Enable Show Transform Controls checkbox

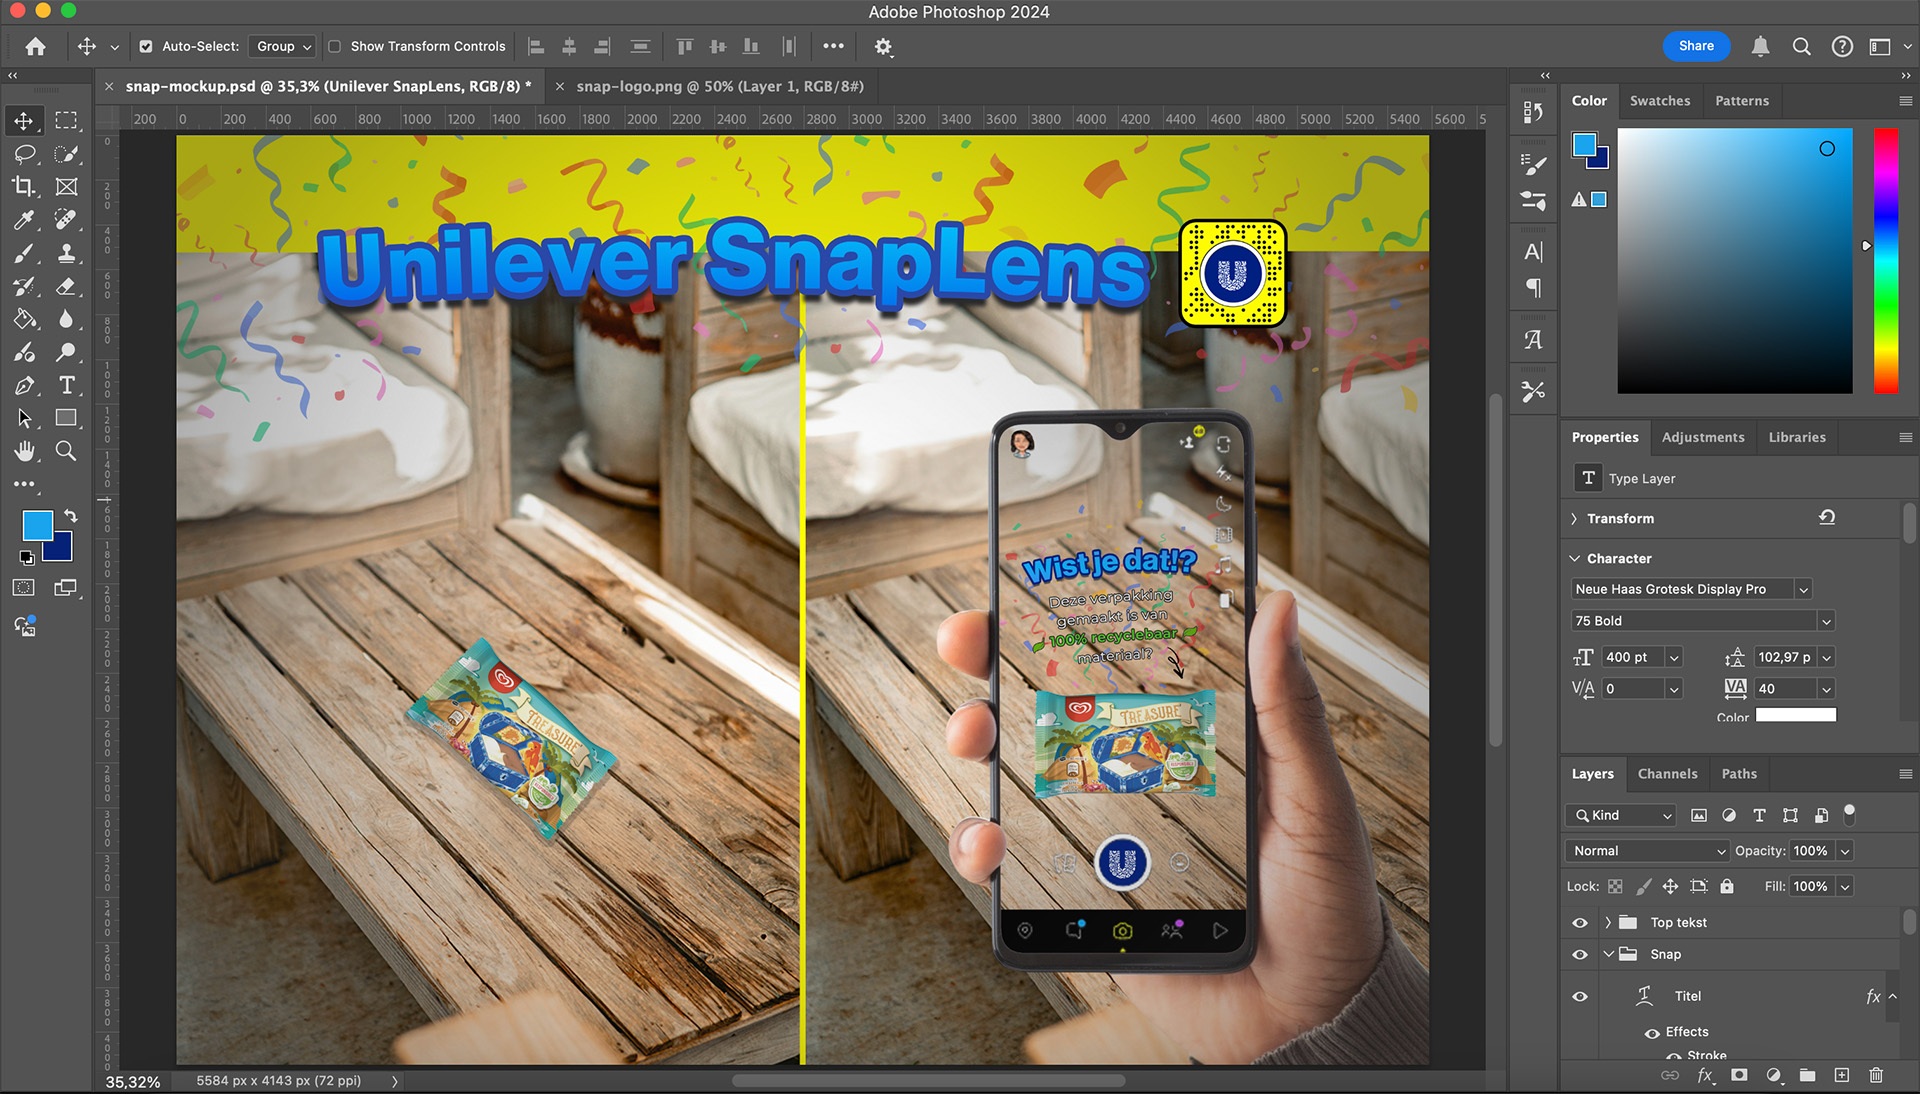(335, 46)
